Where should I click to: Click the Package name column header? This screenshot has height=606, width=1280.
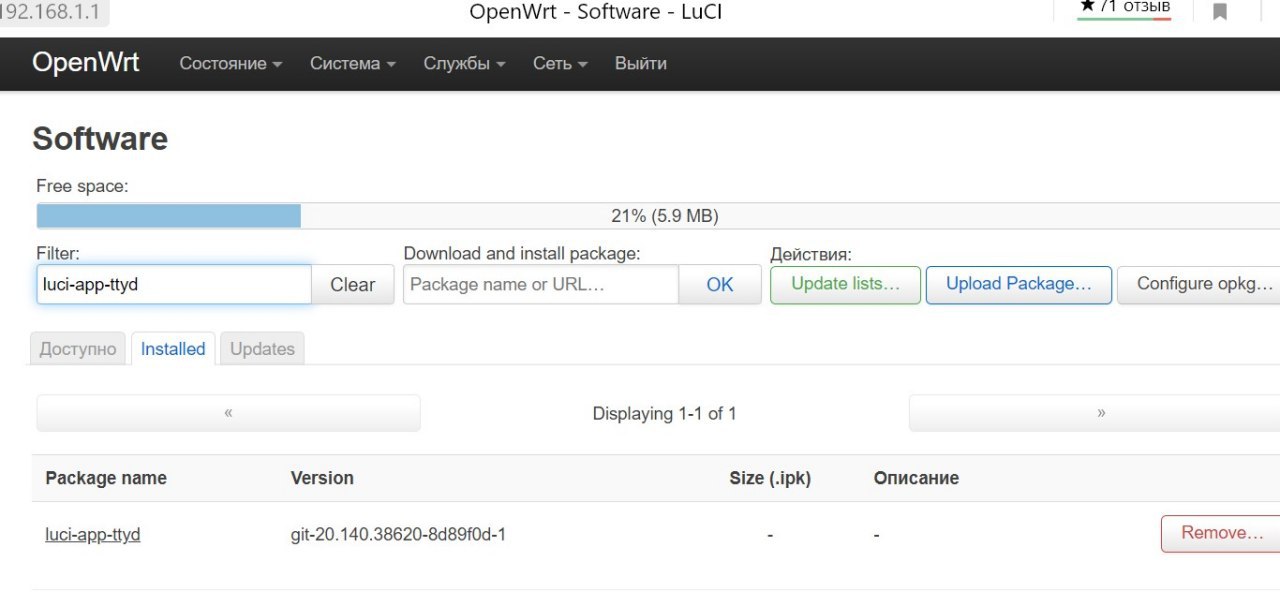[106, 478]
